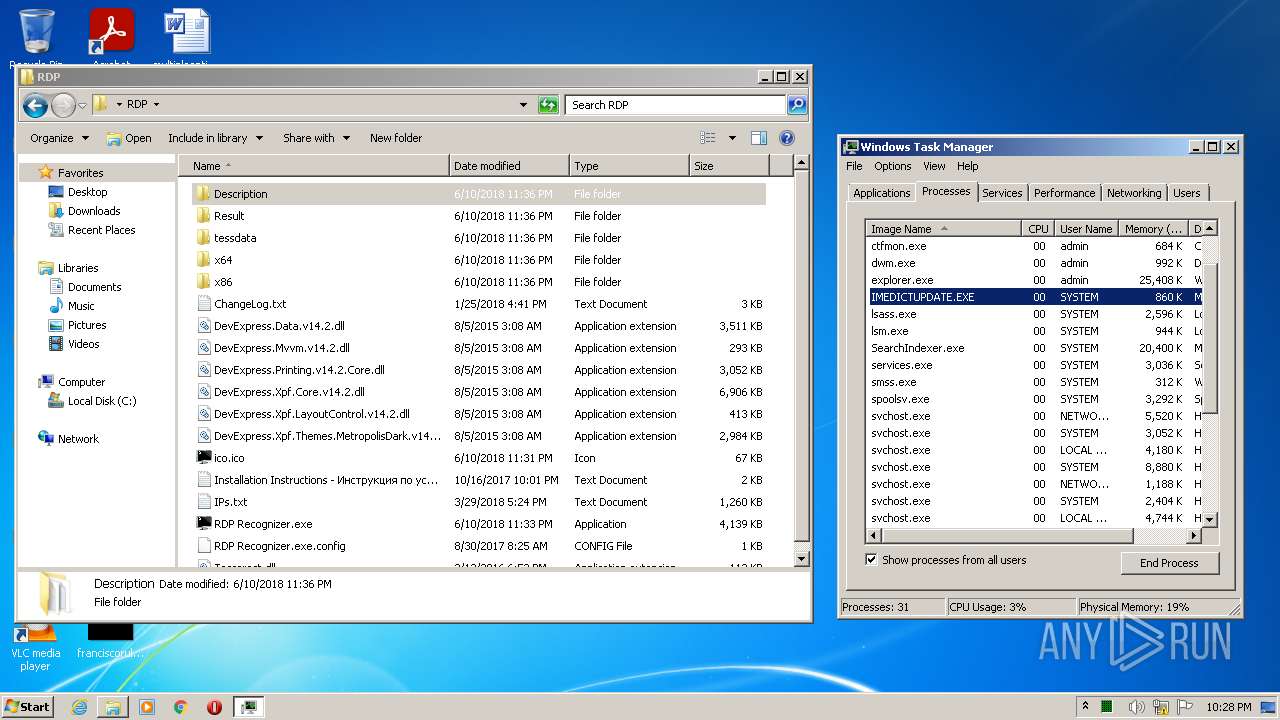The image size is (1280, 720).
Task: Select Music library
Action: [81, 306]
